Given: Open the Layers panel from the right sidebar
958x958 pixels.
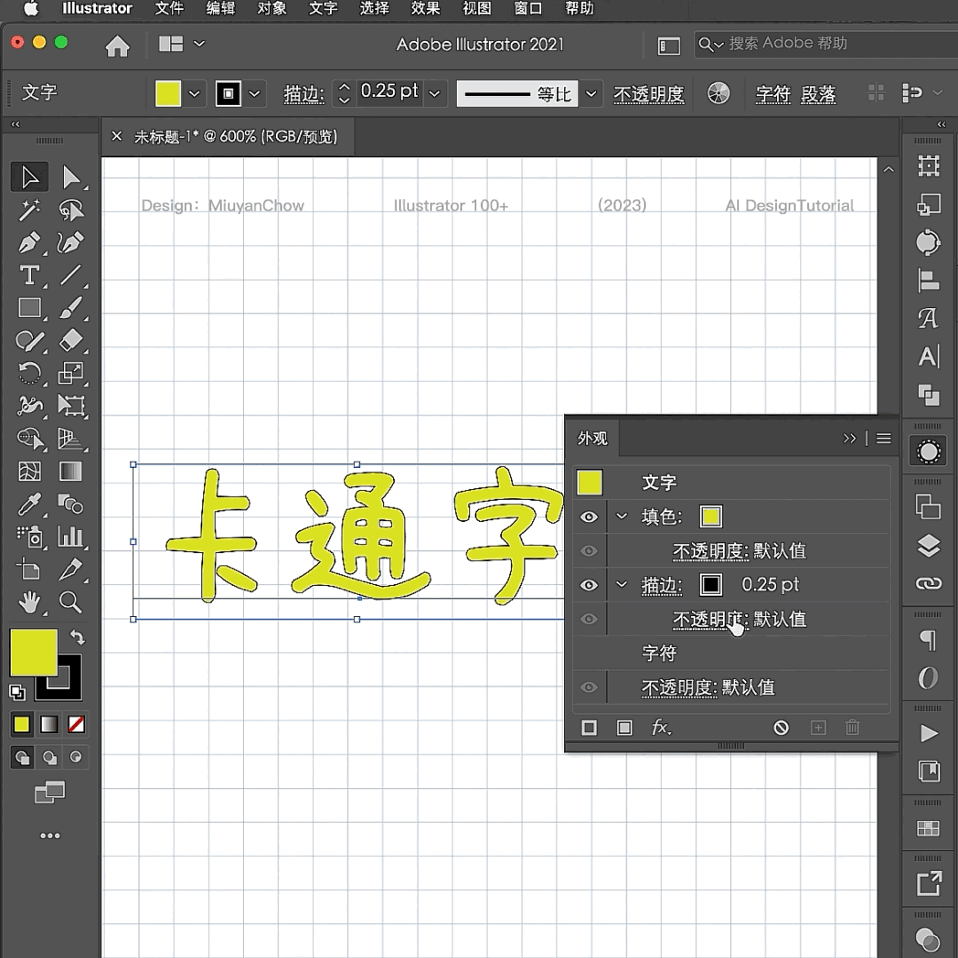Looking at the screenshot, I should click(927, 546).
